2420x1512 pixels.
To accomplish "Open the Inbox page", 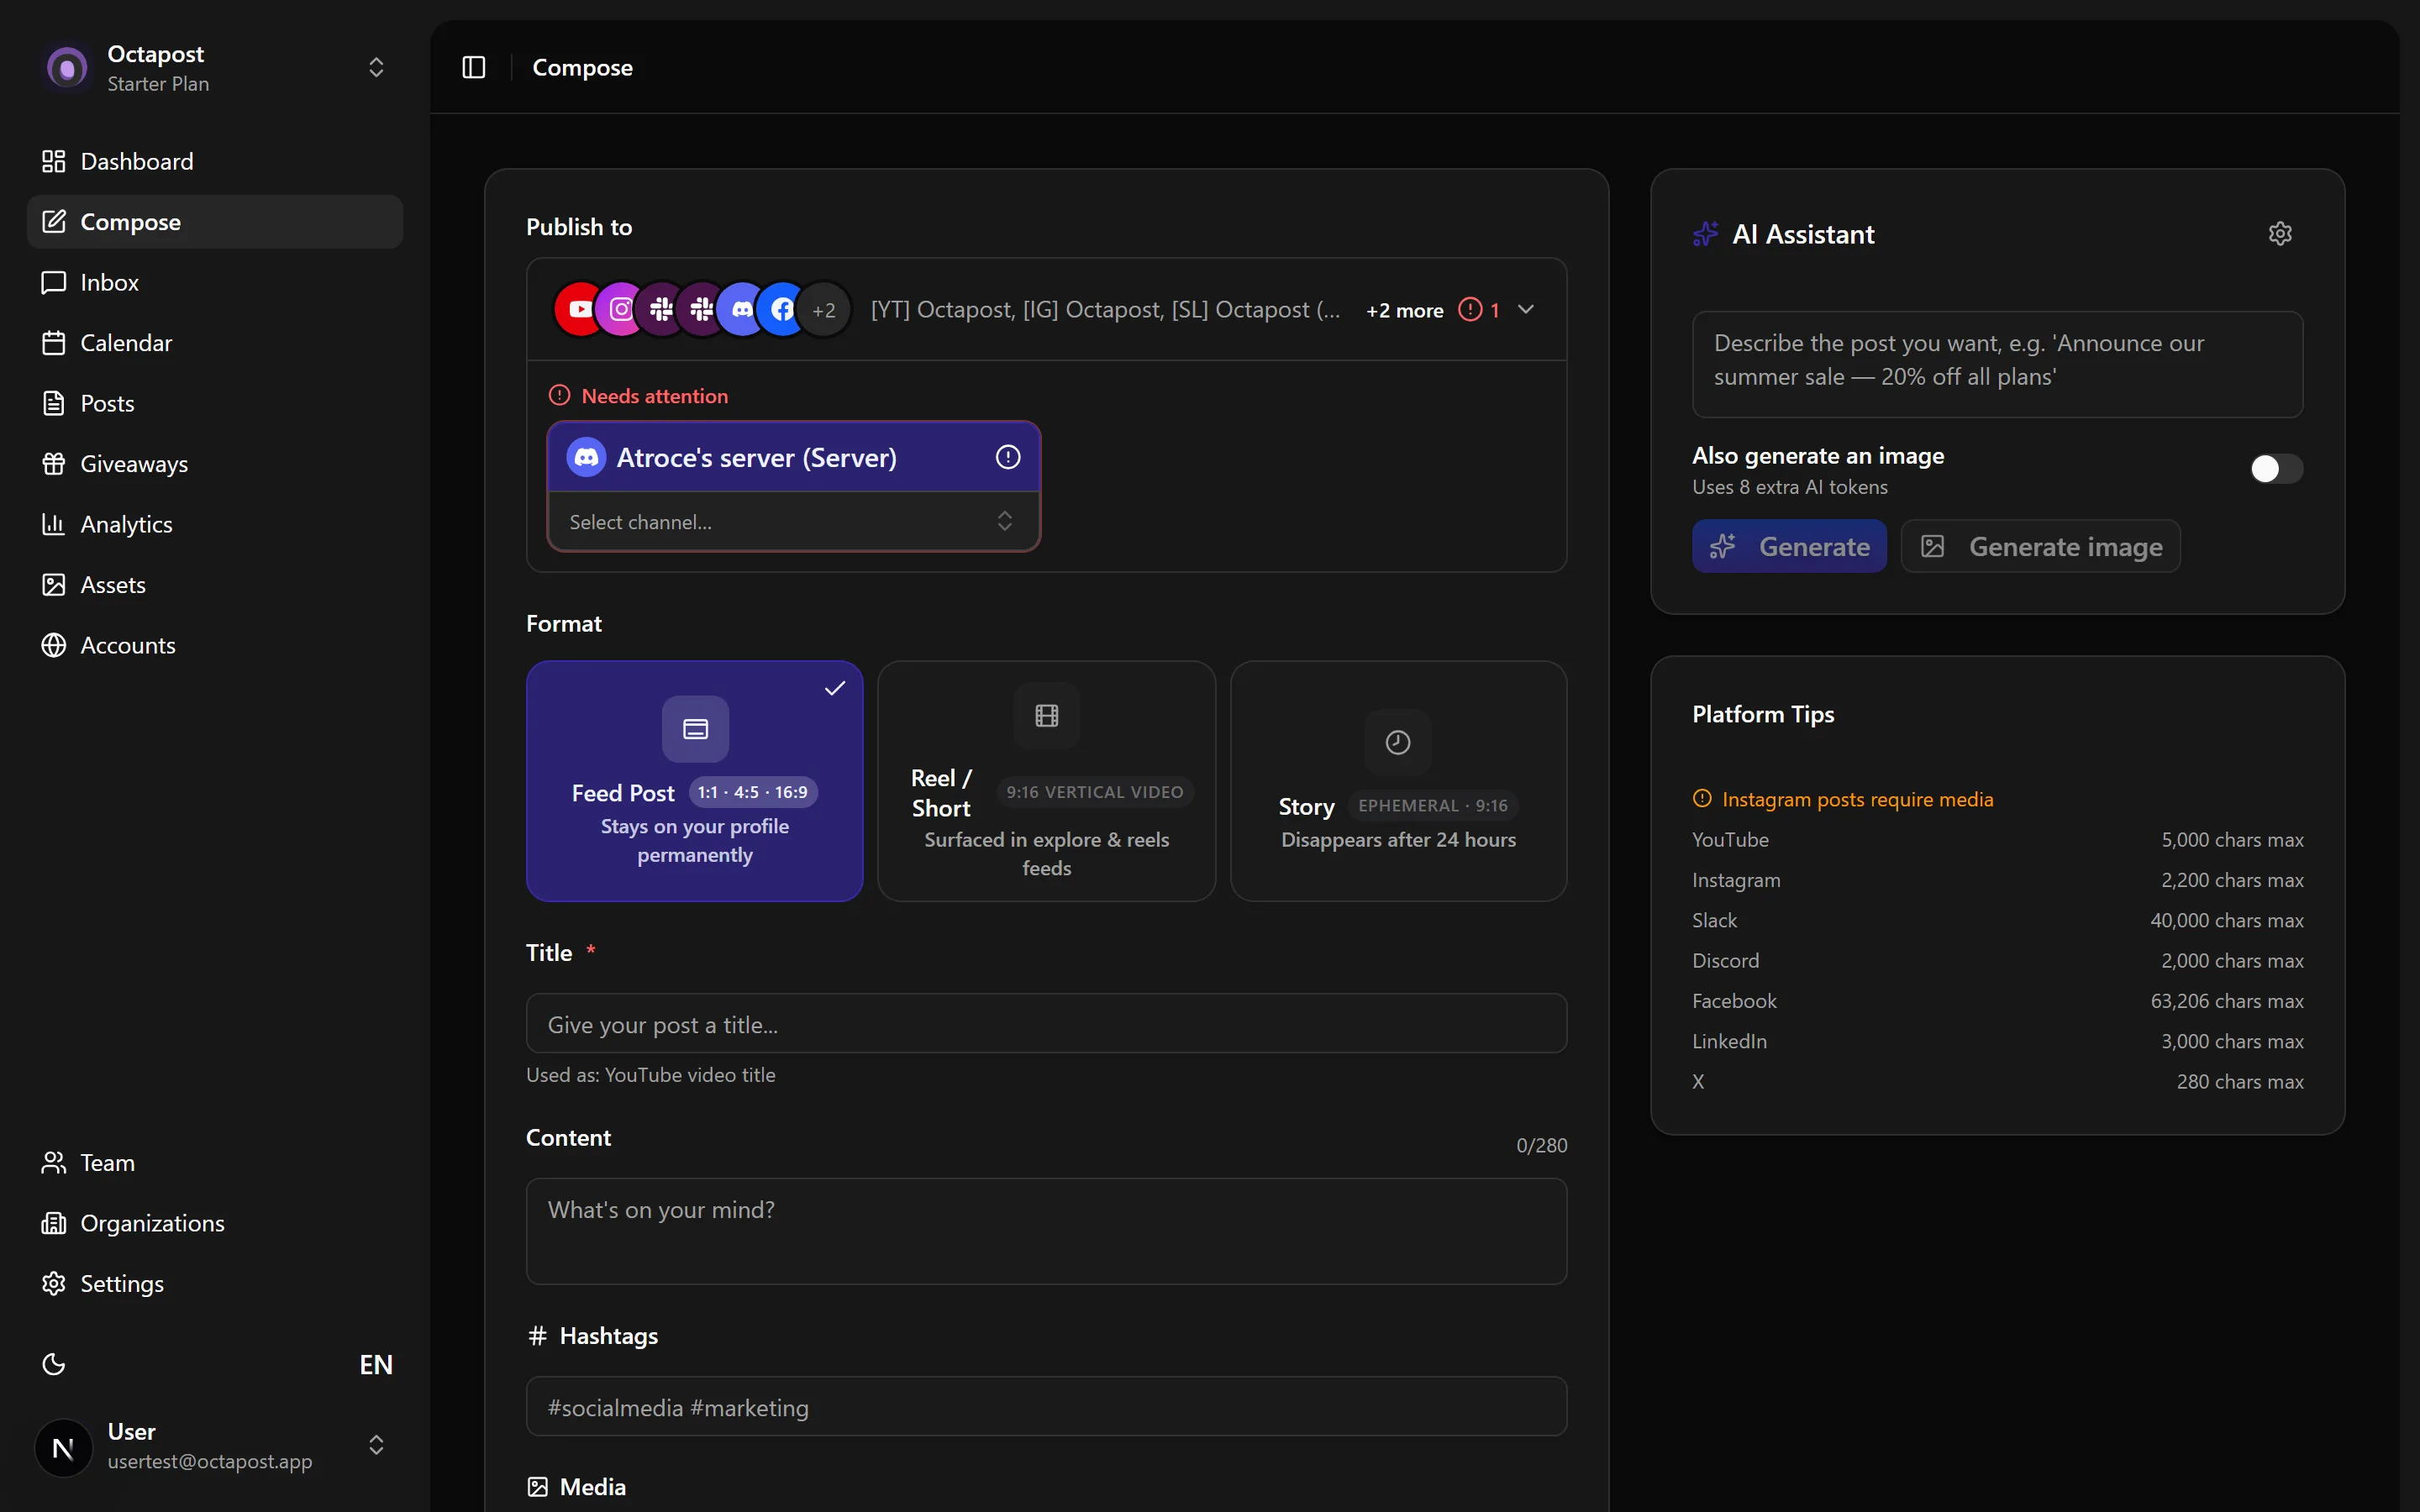I will pos(215,282).
